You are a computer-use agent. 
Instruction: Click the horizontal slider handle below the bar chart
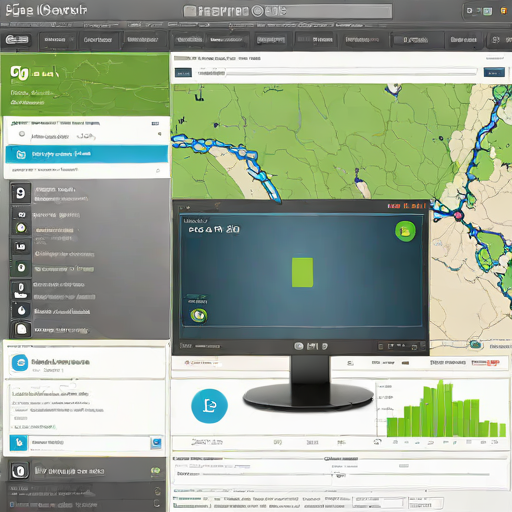[339, 475]
